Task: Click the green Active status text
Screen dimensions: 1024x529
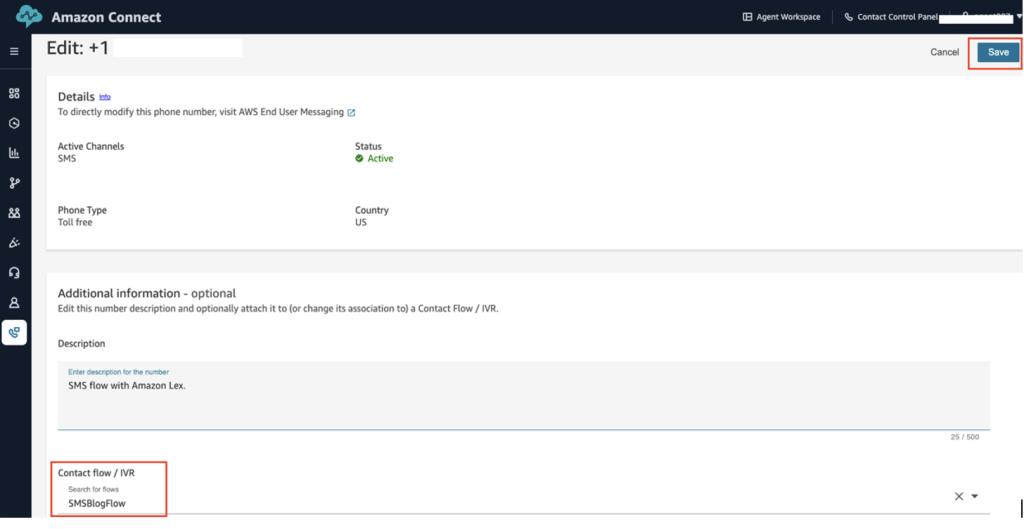Action: (380, 159)
